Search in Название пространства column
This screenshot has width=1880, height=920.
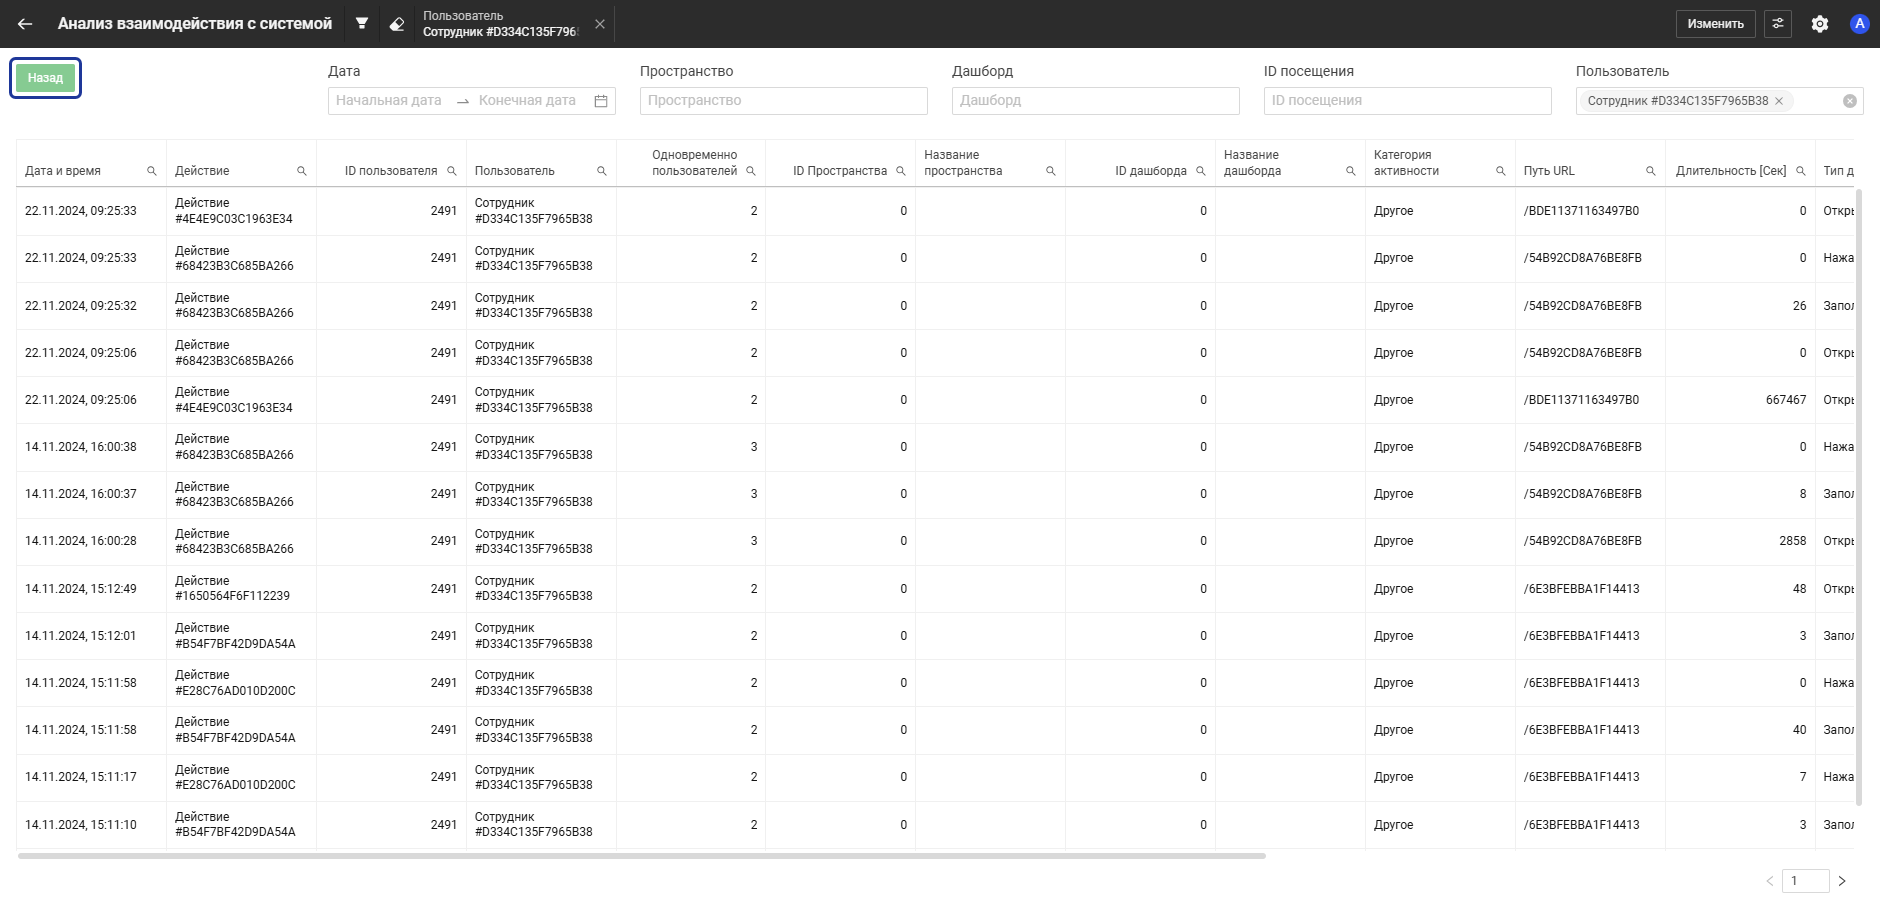tap(1051, 171)
